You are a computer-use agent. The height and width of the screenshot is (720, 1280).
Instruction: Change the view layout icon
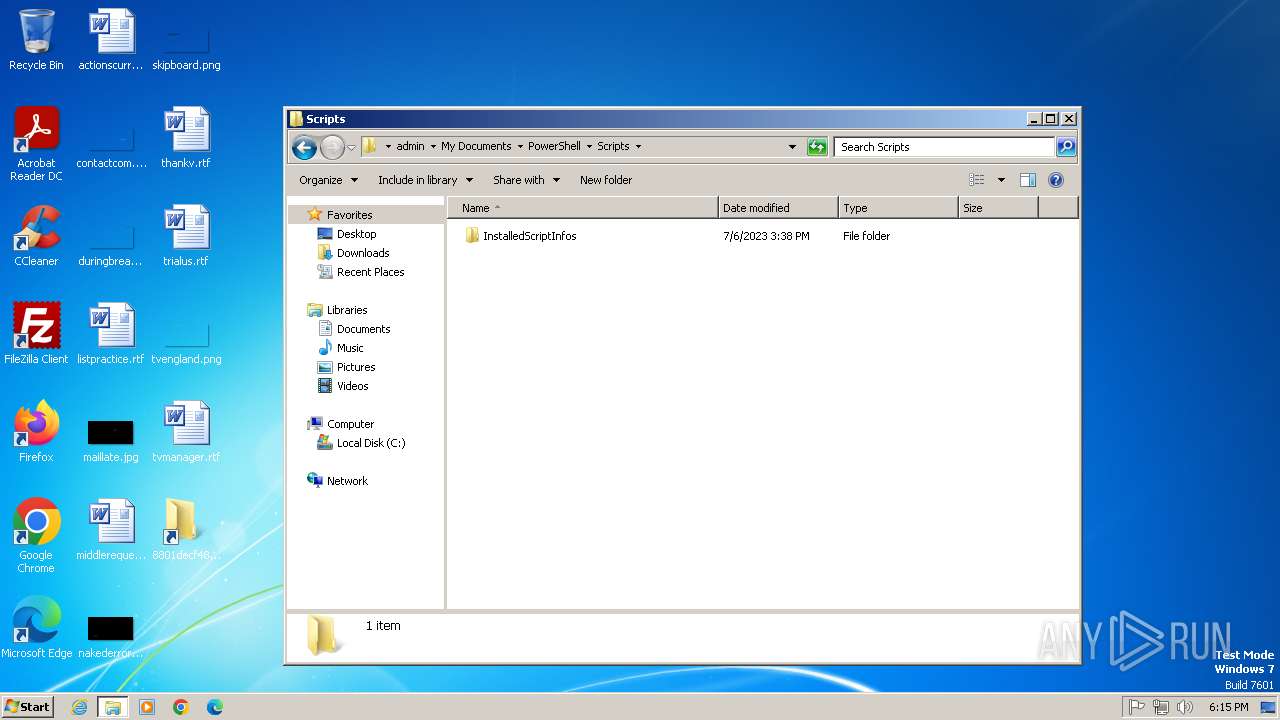point(977,180)
